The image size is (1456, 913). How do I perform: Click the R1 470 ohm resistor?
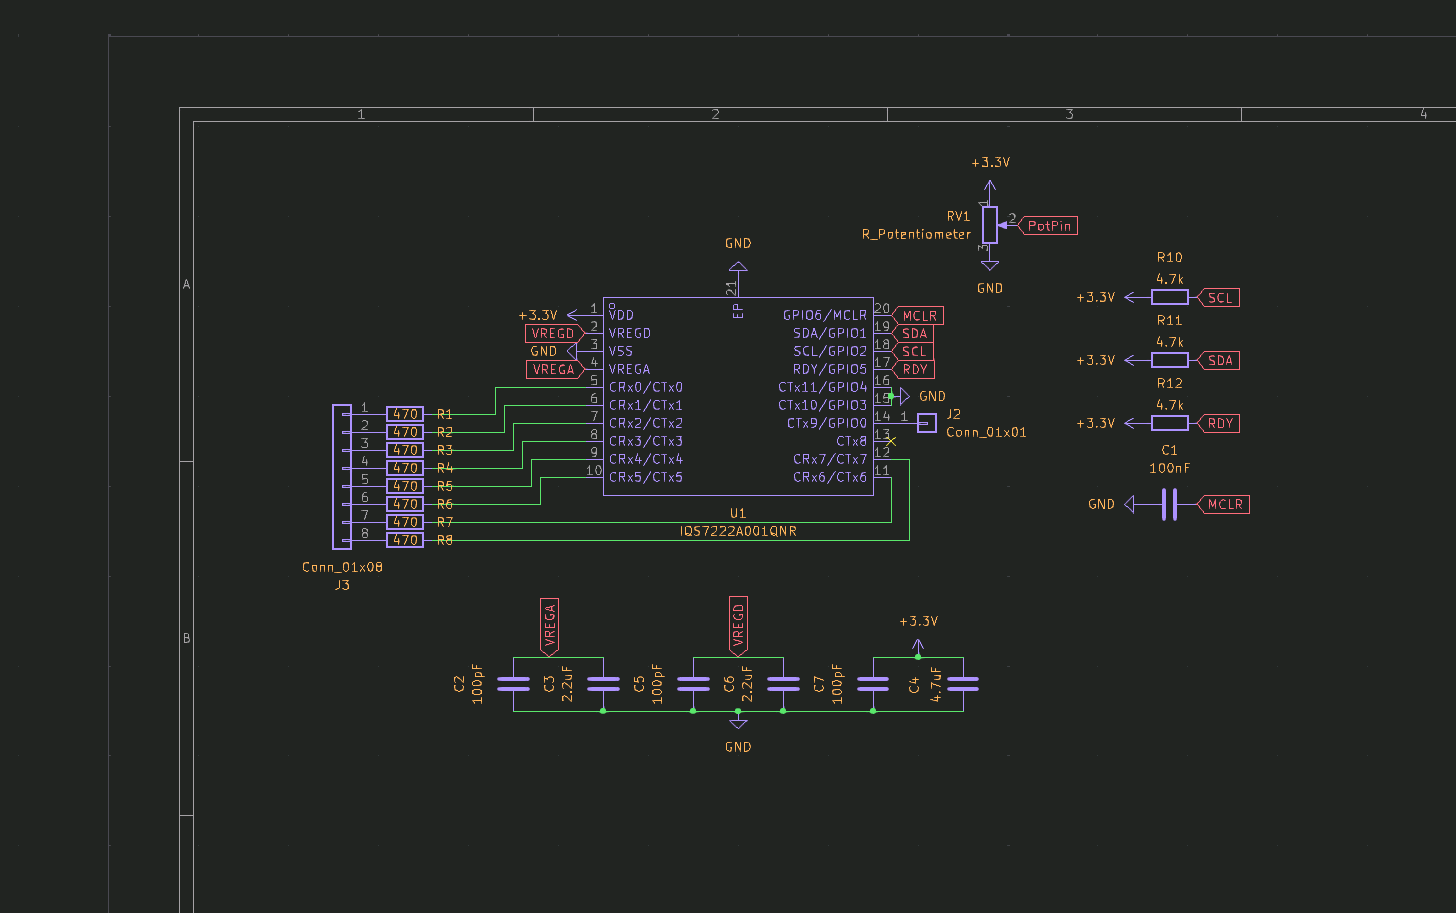405,414
